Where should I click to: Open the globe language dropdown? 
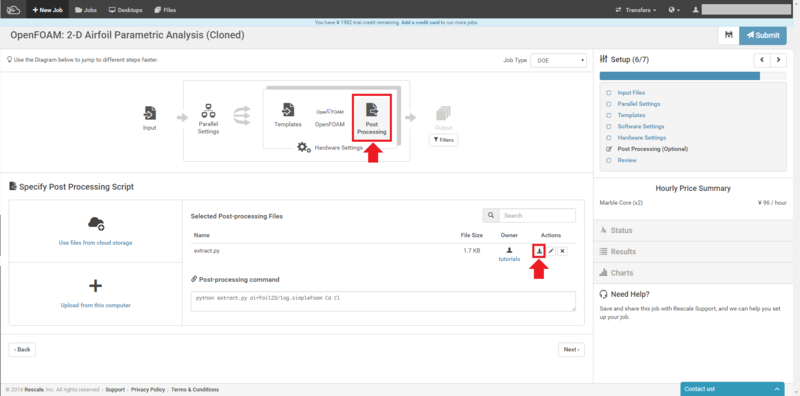pos(674,10)
